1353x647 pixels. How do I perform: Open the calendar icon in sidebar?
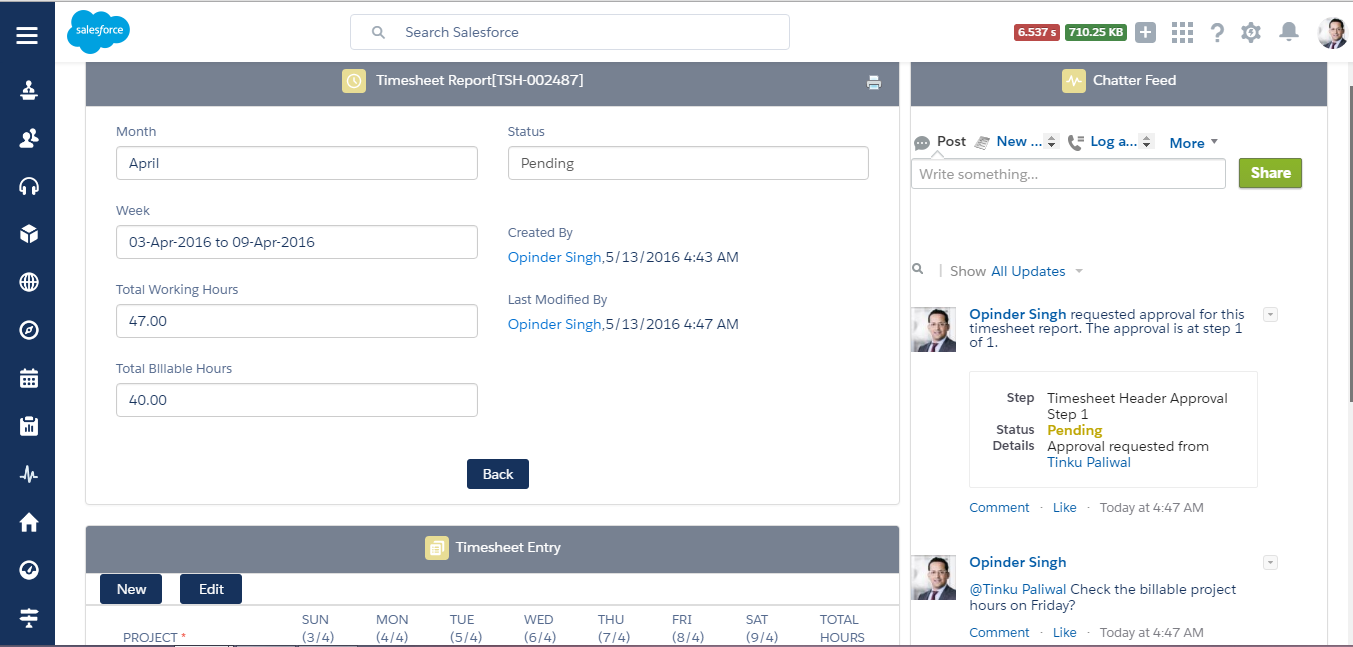pos(29,378)
